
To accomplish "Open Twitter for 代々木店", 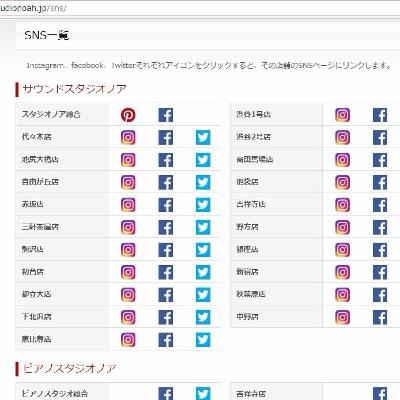I will 203,137.
